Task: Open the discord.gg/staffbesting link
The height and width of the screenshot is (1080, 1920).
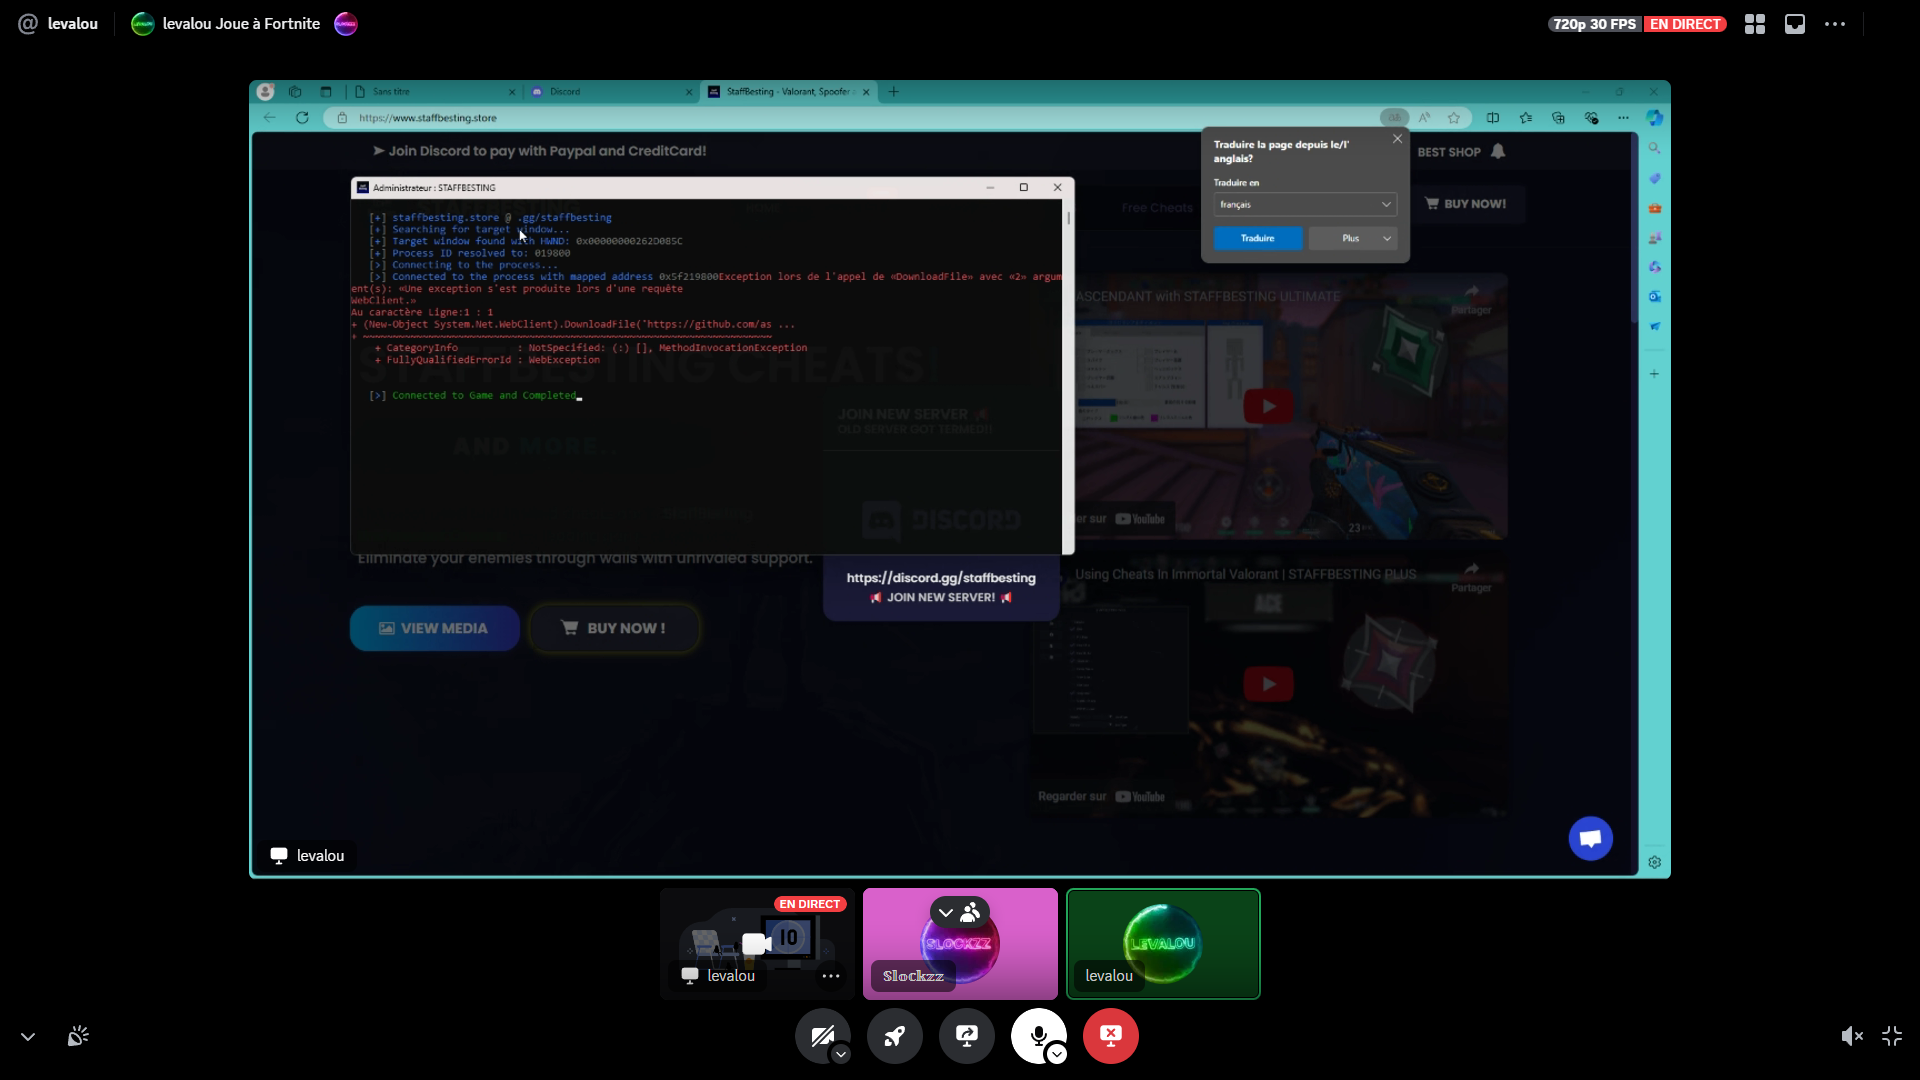Action: 941,578
